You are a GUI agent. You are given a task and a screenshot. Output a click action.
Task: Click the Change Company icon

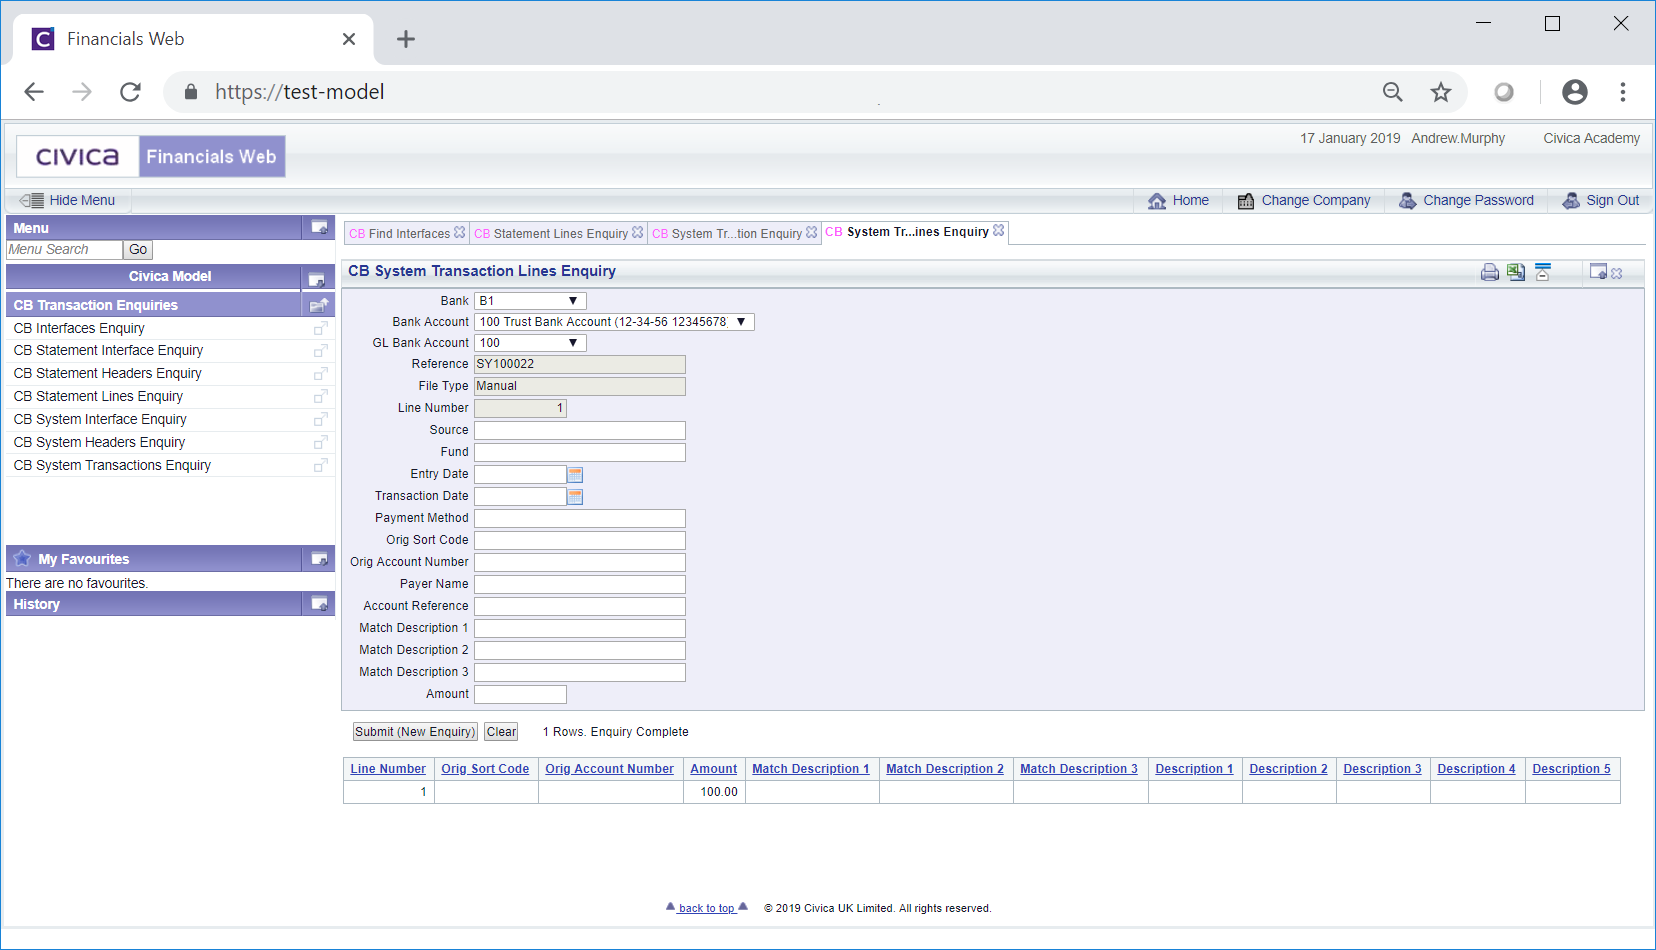pyautogui.click(x=1246, y=201)
